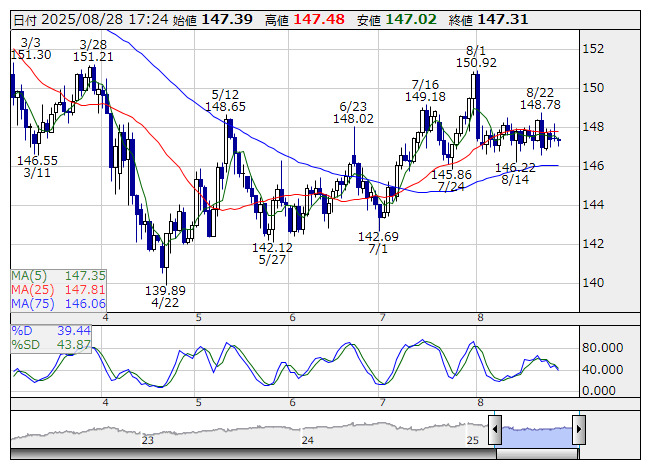Click the right range handle arrow
653x470 pixels.
(x=578, y=431)
